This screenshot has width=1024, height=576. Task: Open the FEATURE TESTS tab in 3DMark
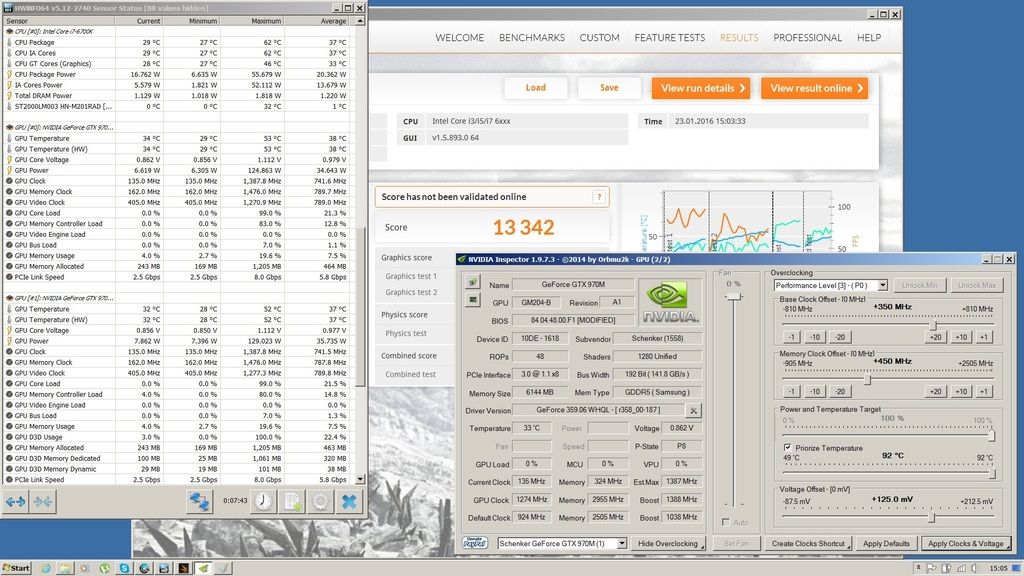[x=669, y=38]
